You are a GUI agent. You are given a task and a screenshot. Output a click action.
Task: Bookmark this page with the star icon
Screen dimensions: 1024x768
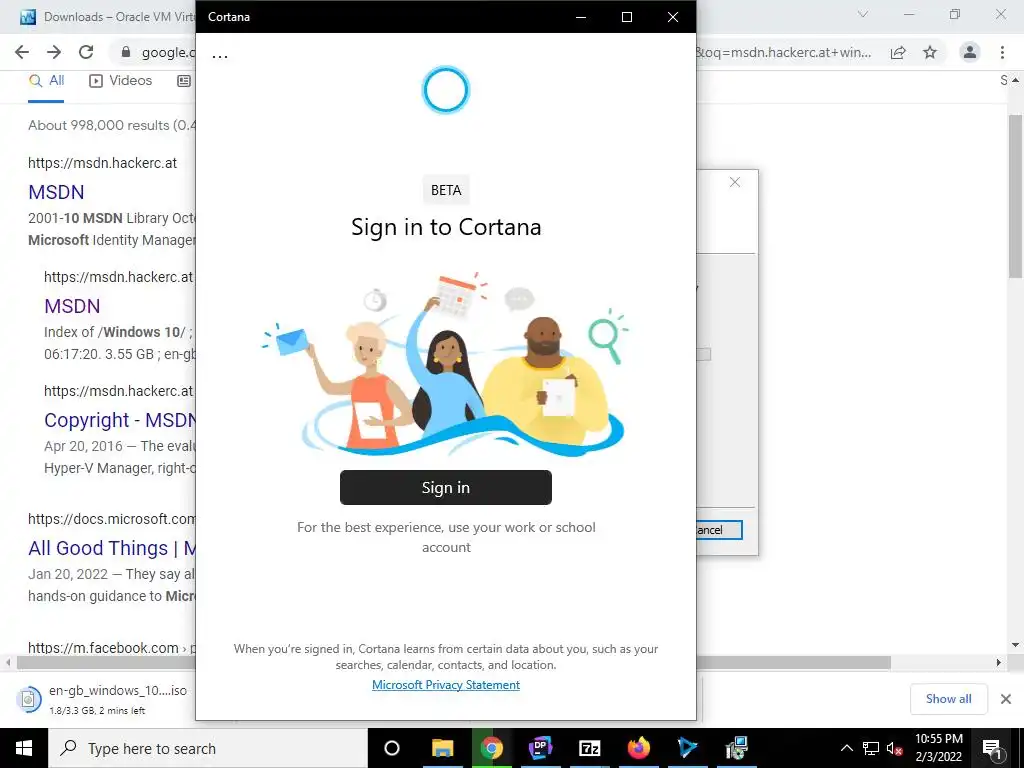930,52
